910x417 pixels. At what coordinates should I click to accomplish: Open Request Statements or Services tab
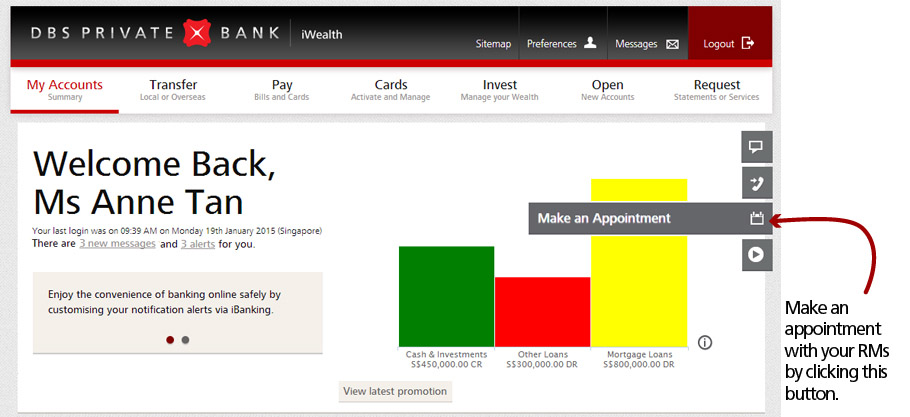(x=717, y=90)
